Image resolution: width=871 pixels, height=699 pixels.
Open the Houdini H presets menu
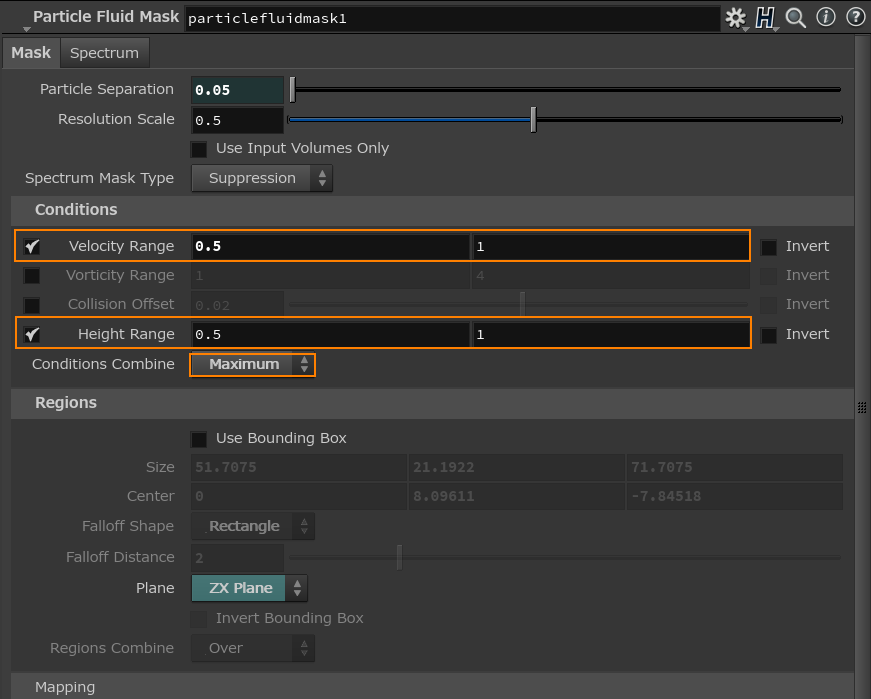(765, 18)
